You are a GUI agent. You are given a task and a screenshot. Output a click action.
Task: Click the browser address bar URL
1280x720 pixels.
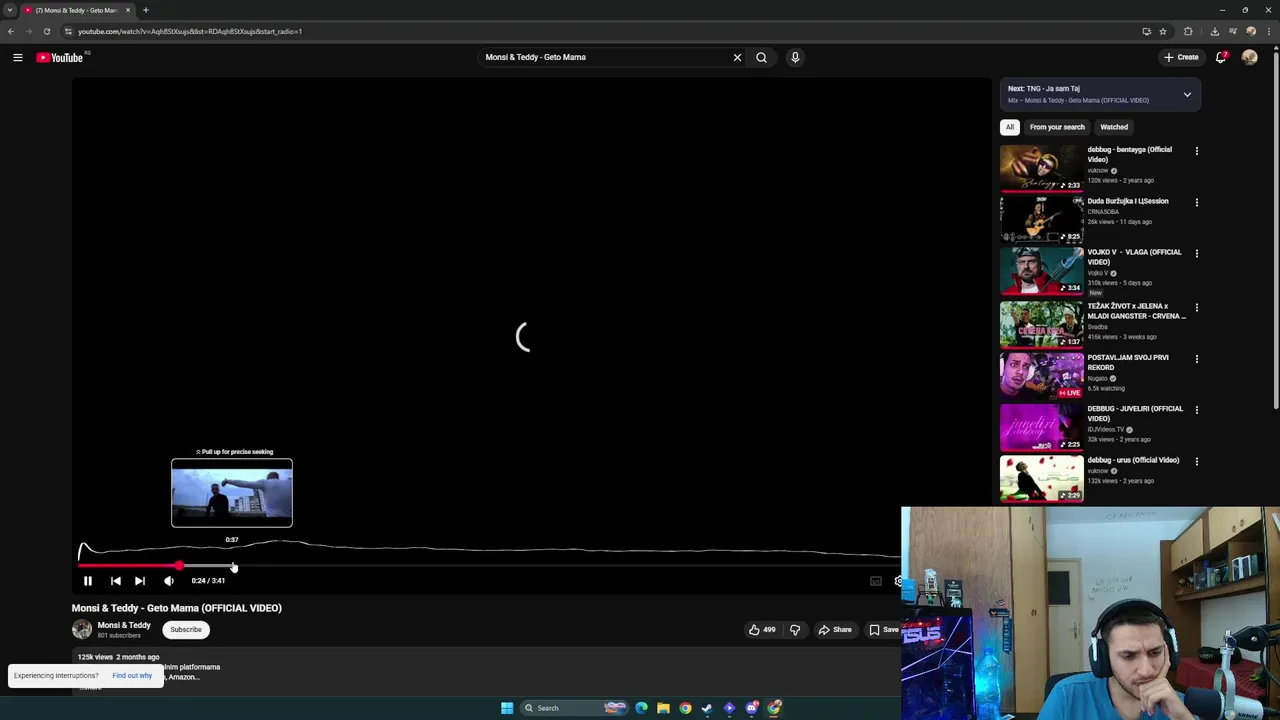190,31
